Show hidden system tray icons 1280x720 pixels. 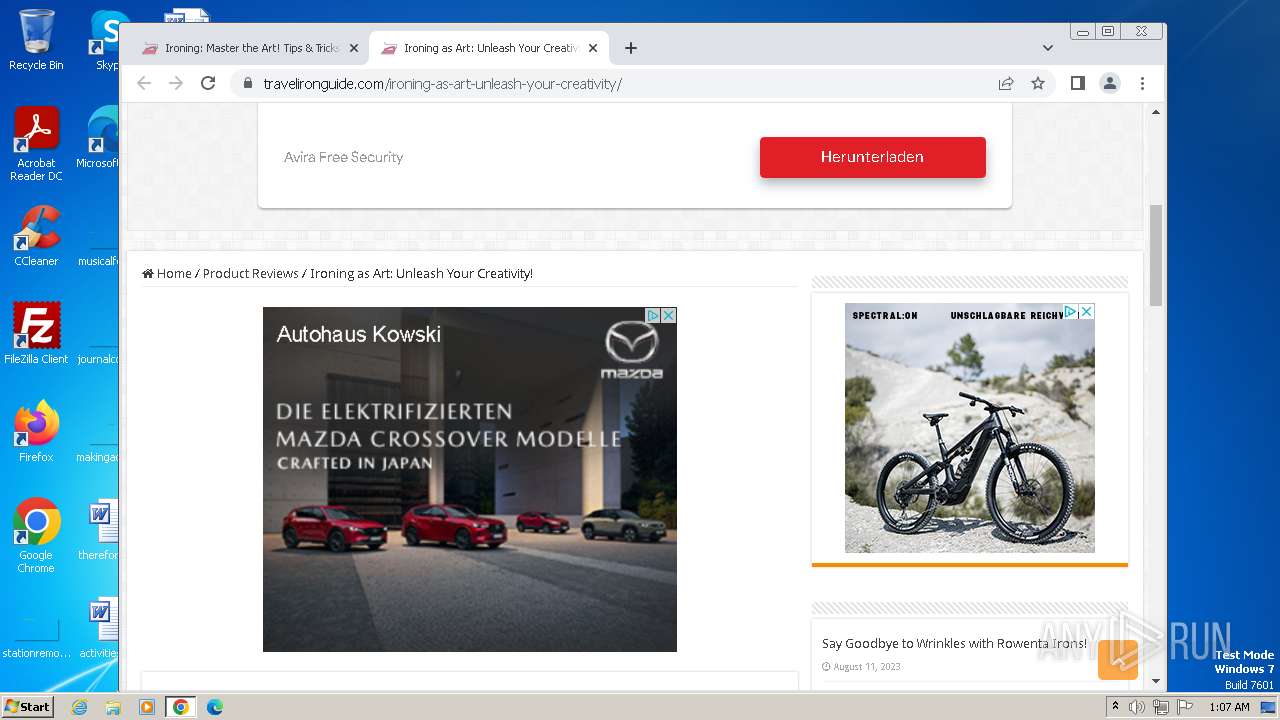coord(1115,707)
